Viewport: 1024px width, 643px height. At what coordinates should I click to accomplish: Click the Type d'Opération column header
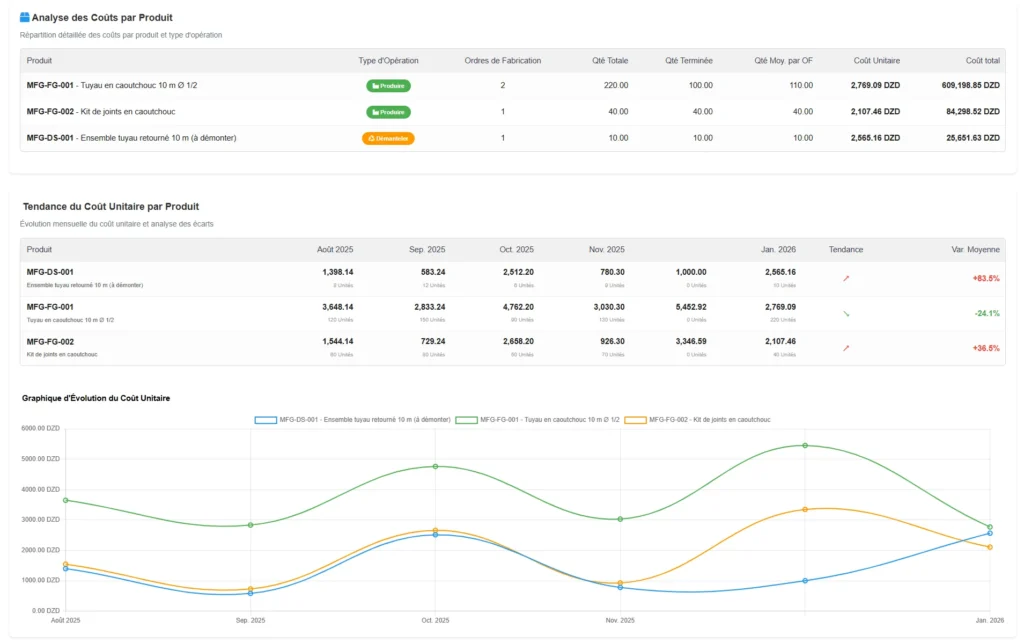coord(388,60)
